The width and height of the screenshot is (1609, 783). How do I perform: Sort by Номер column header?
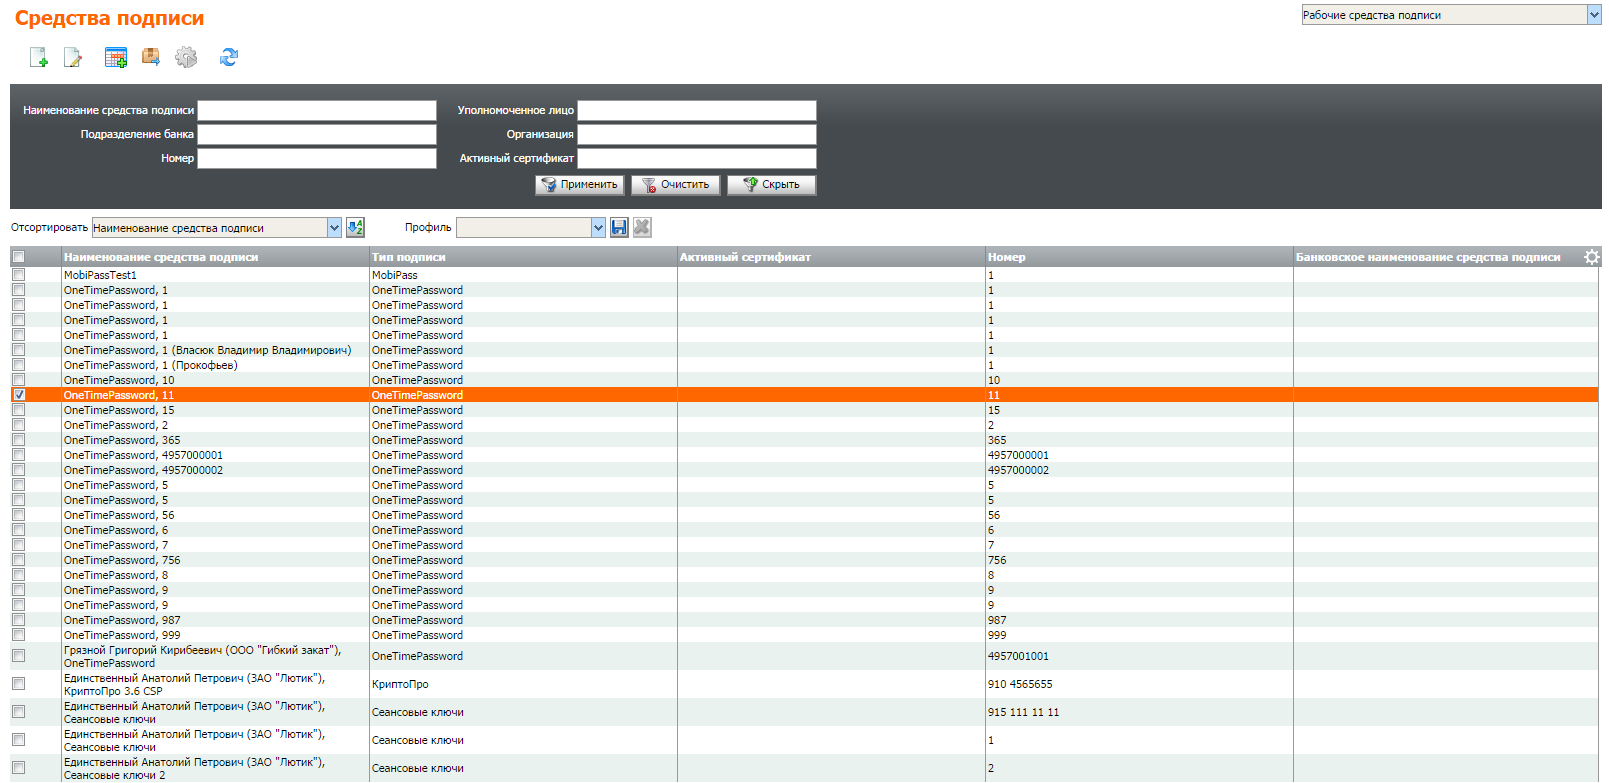[1006, 257]
